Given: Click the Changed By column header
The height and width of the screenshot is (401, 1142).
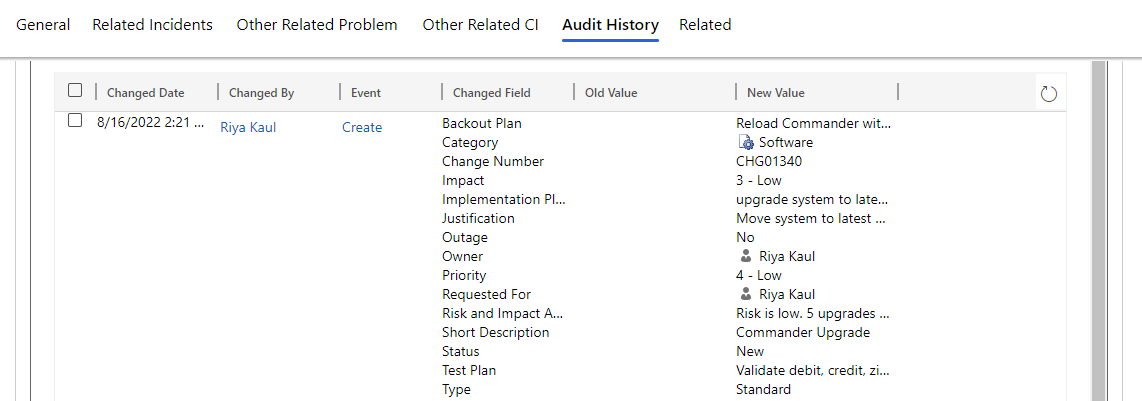Looking at the screenshot, I should point(261,92).
